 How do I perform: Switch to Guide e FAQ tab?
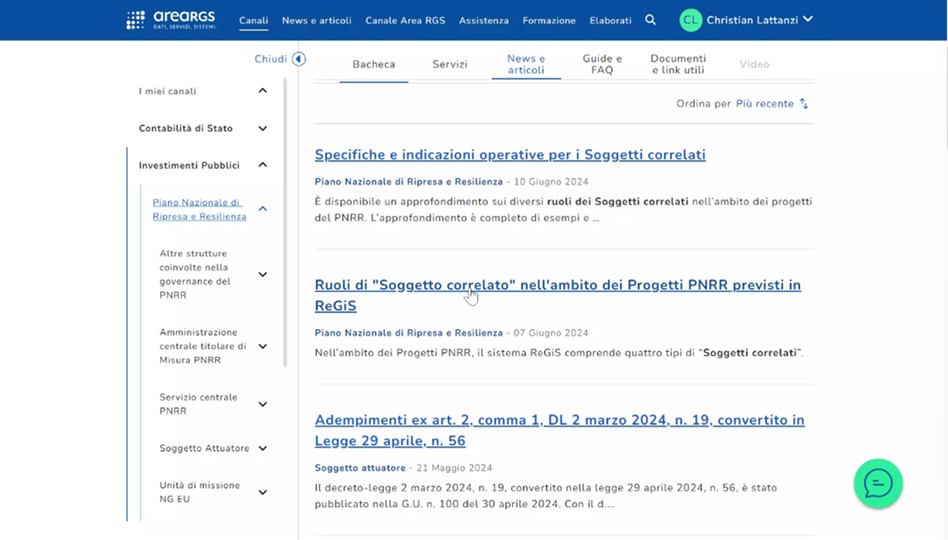tap(602, 65)
